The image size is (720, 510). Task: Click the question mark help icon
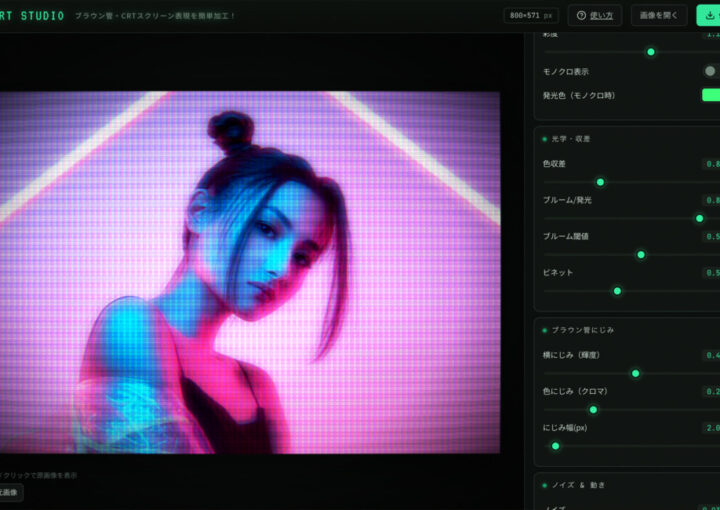coord(581,16)
